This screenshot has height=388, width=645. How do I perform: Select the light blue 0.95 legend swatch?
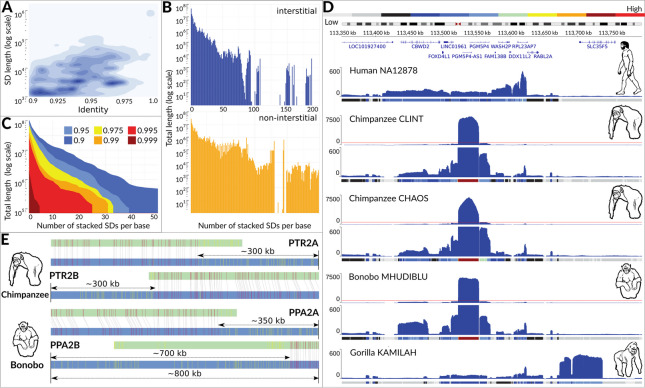(67, 130)
